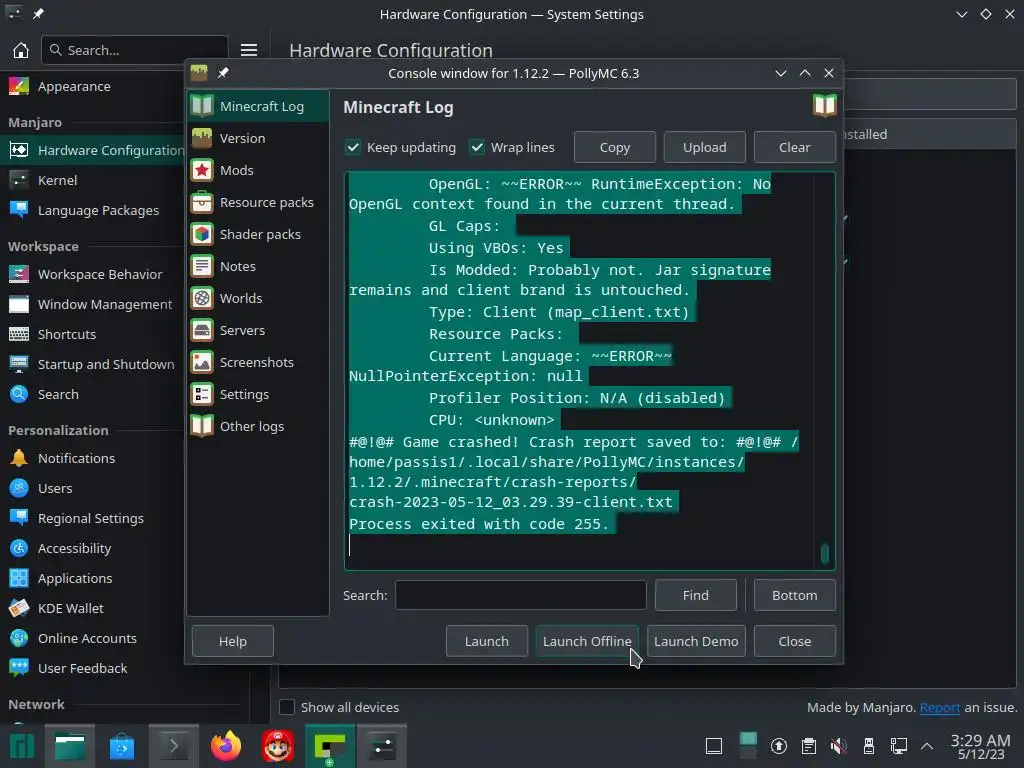Click the Worlds globe icon

pyautogui.click(x=202, y=298)
